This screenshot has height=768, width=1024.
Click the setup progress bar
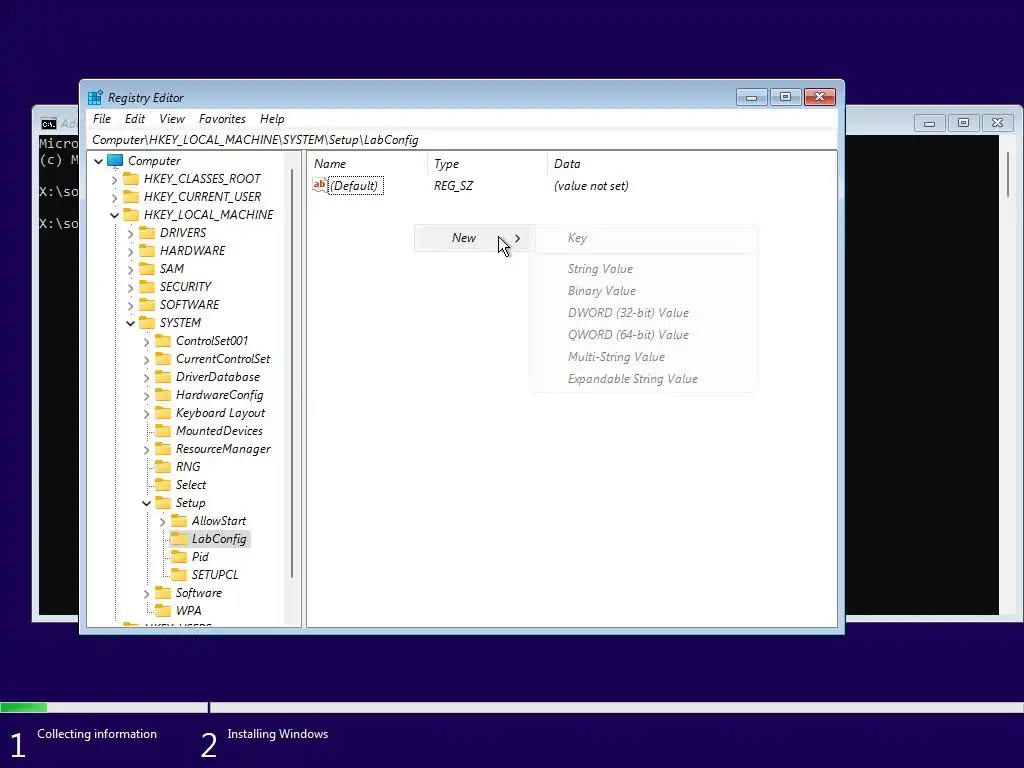tap(512, 707)
